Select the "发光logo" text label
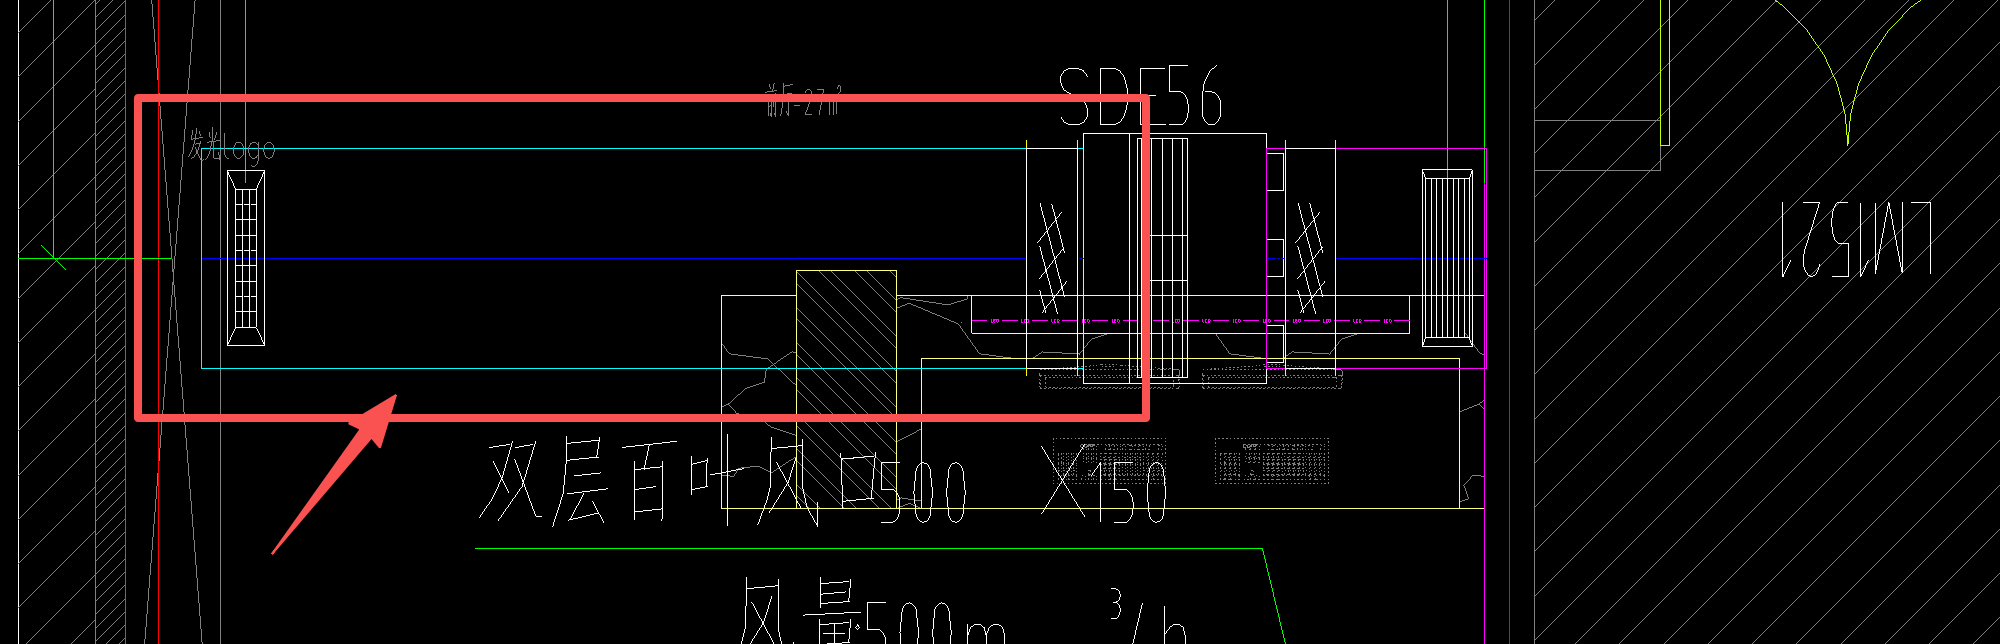 tap(232, 146)
